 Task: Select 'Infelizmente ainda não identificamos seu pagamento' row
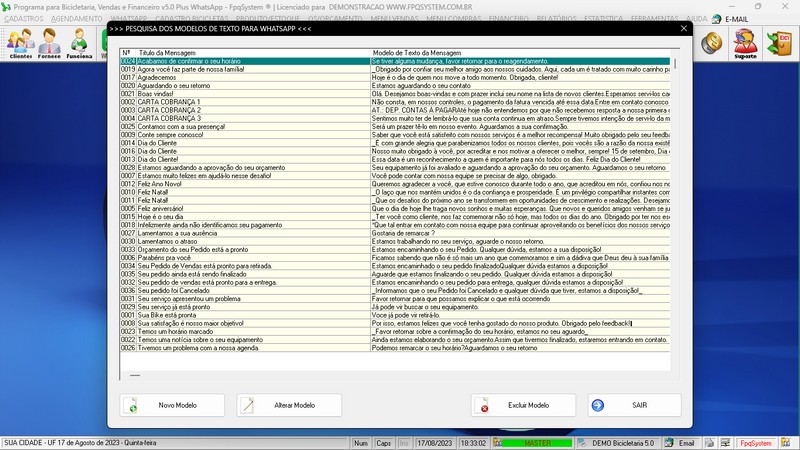tap(395, 225)
